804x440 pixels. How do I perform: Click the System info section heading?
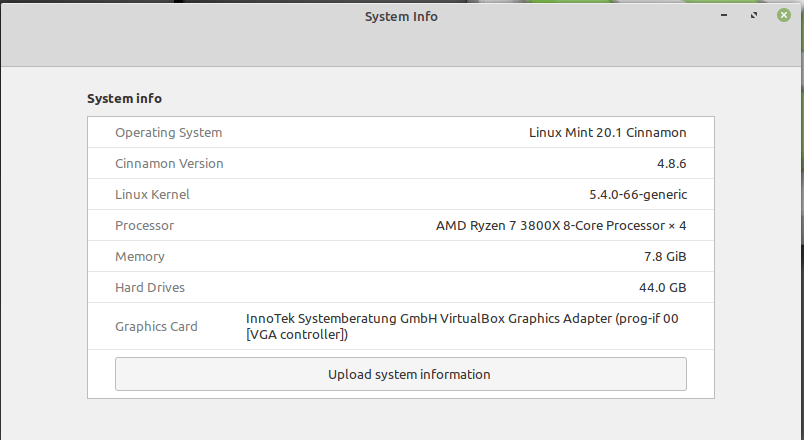tap(124, 98)
